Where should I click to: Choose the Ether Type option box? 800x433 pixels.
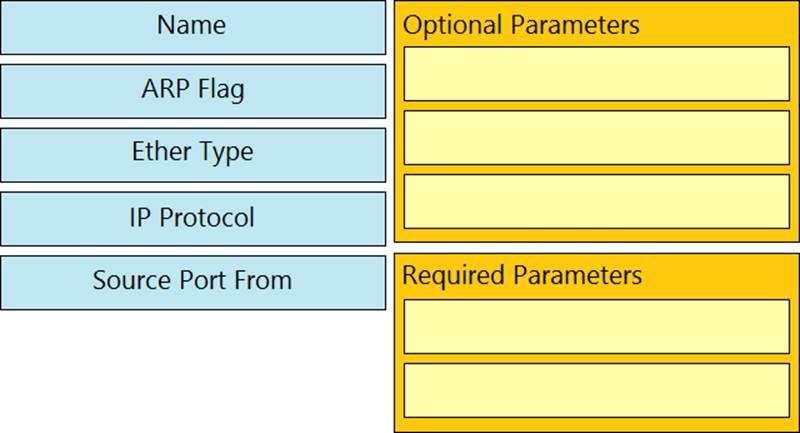pos(193,153)
